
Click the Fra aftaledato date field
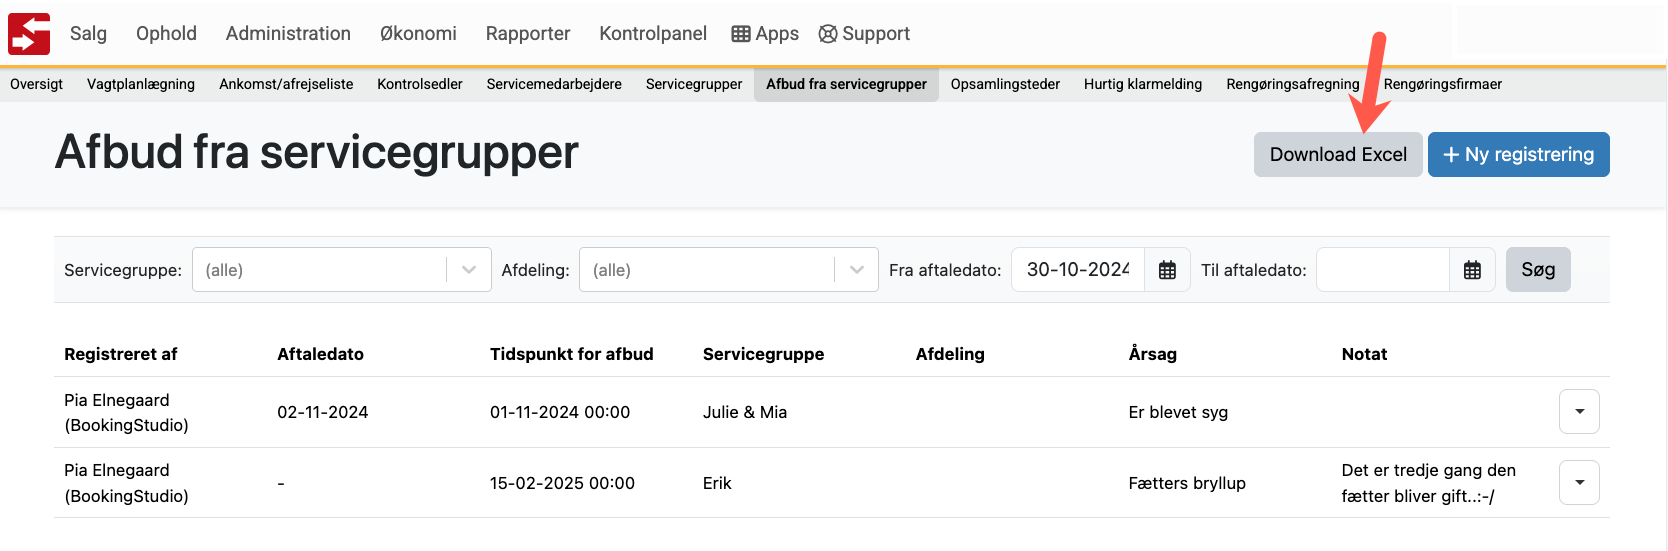click(1078, 270)
